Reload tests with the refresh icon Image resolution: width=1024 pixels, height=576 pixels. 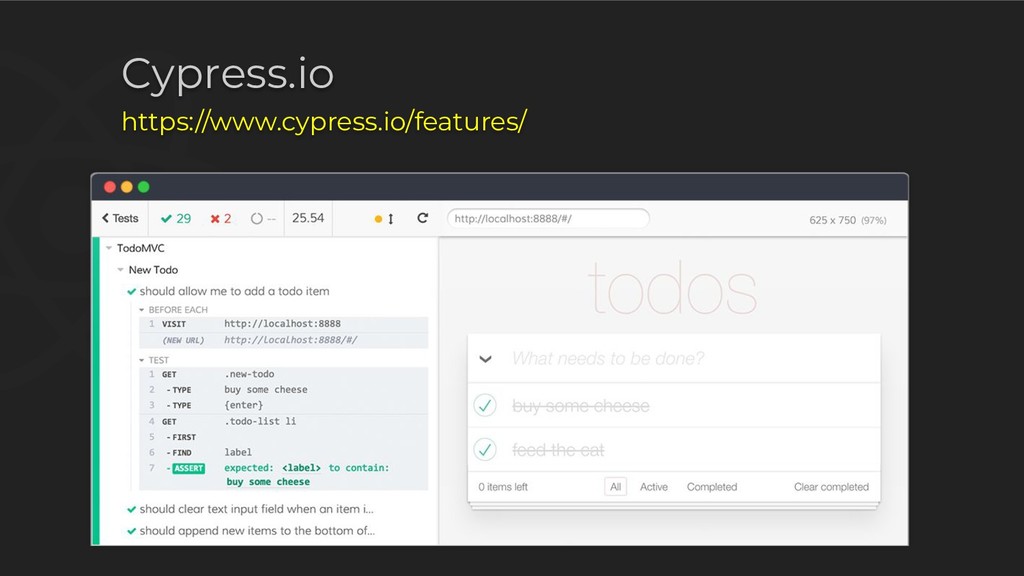click(x=423, y=218)
